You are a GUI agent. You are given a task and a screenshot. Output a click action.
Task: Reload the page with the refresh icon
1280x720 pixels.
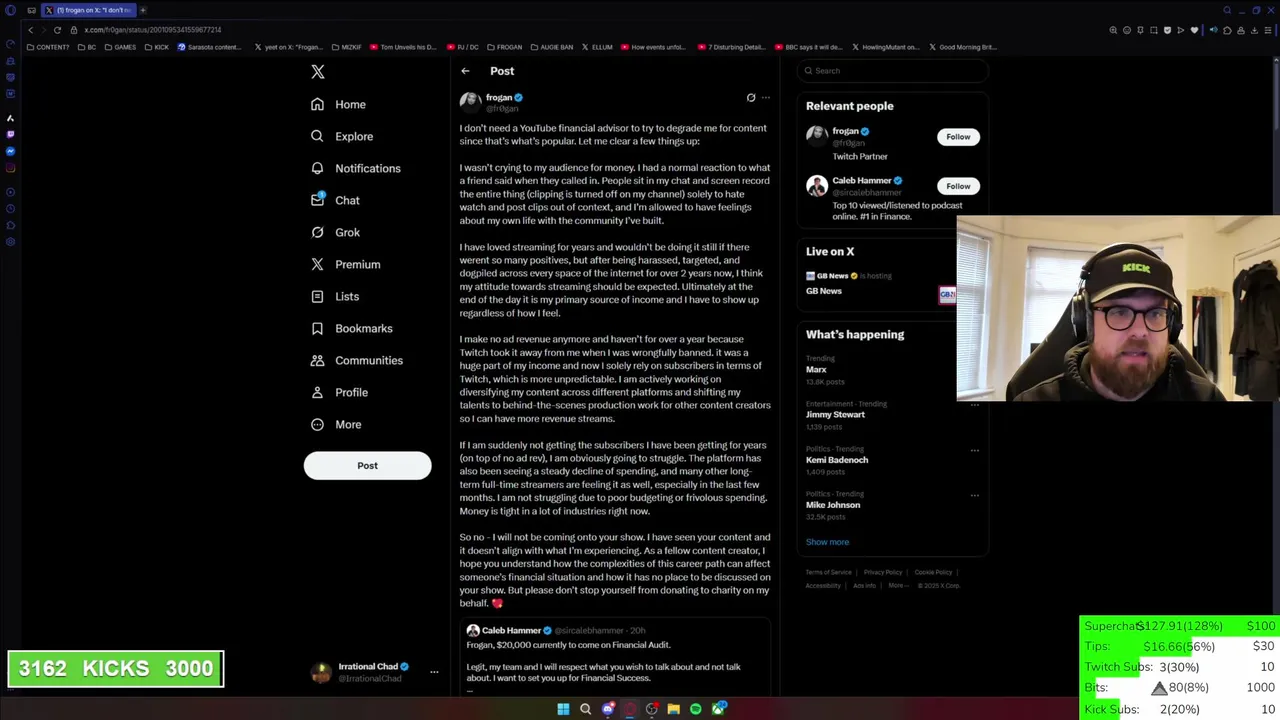coord(57,30)
